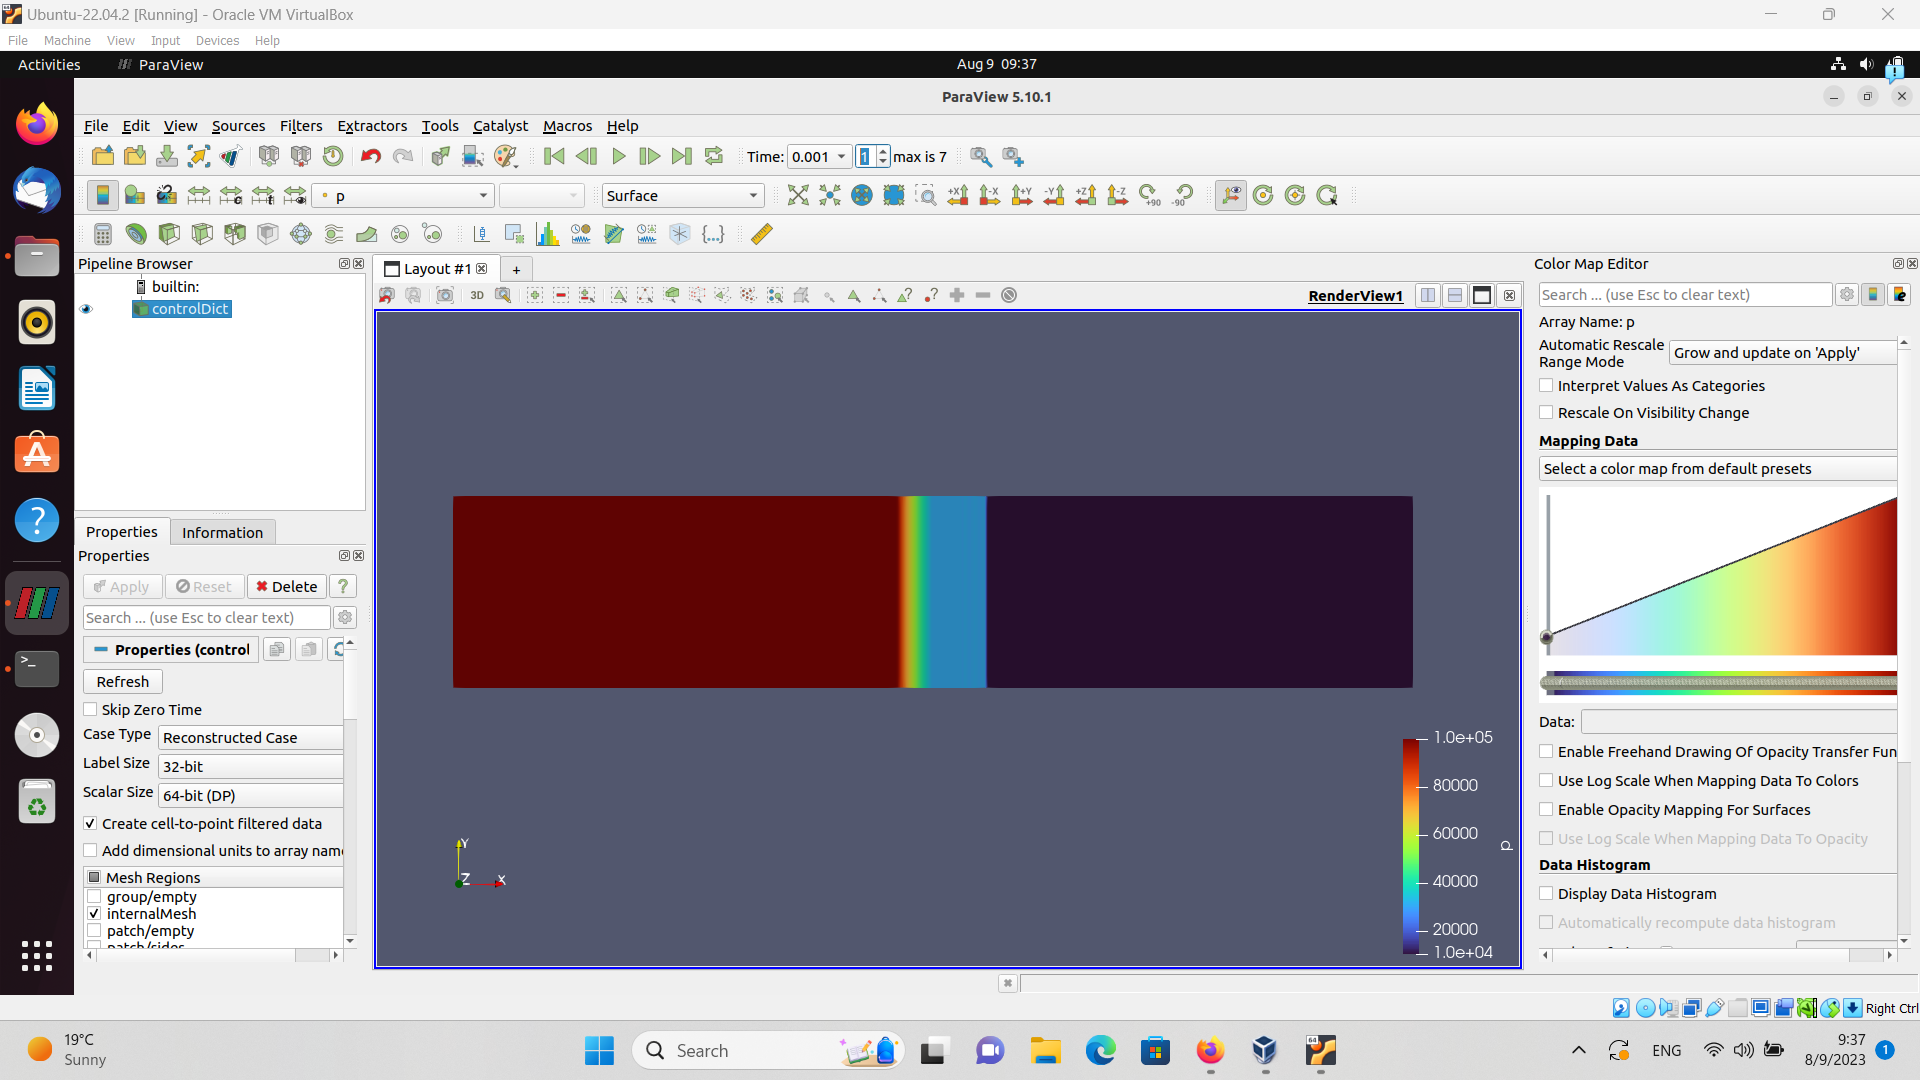
Task: Click the Play animation button
Action: click(618, 157)
